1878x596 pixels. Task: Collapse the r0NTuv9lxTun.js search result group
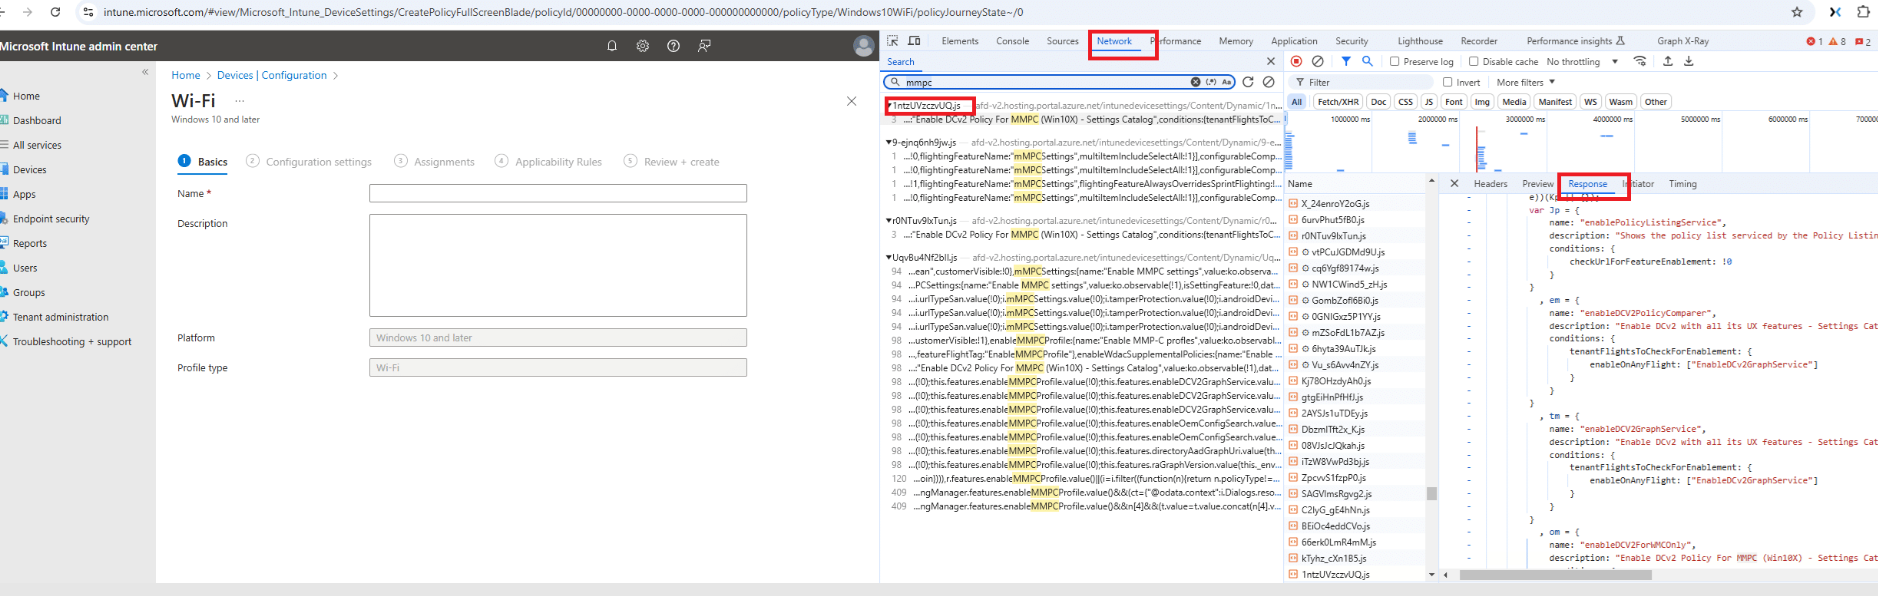tap(889, 220)
